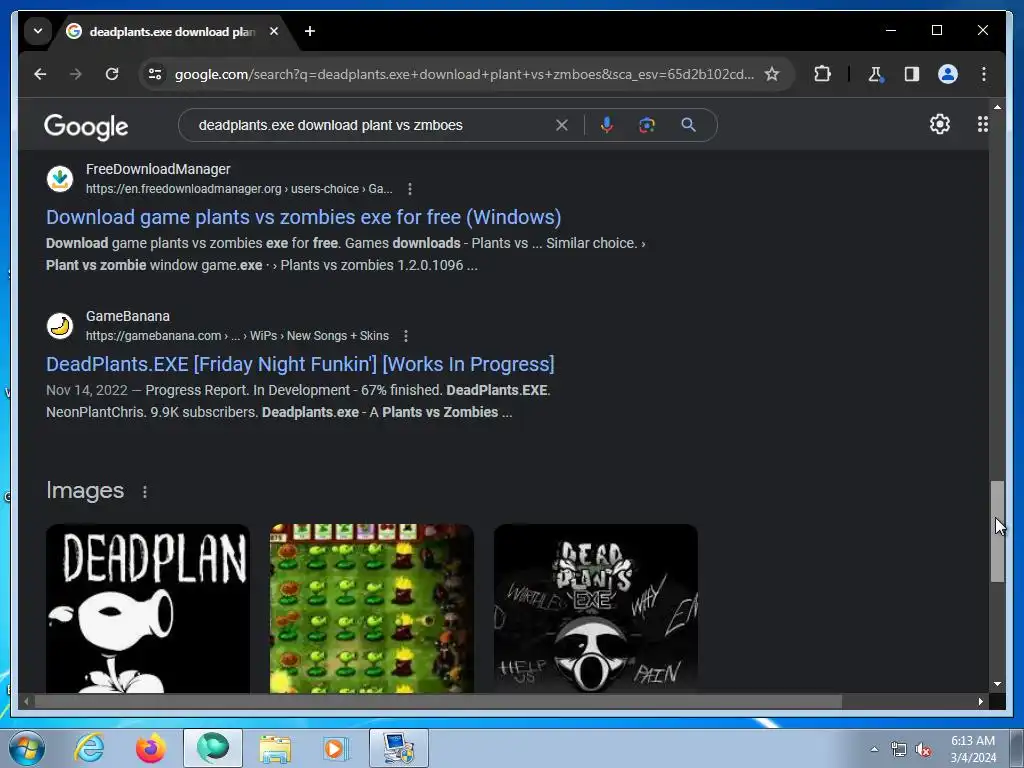Start a voice search with microphone
1024x768 pixels.
point(607,125)
